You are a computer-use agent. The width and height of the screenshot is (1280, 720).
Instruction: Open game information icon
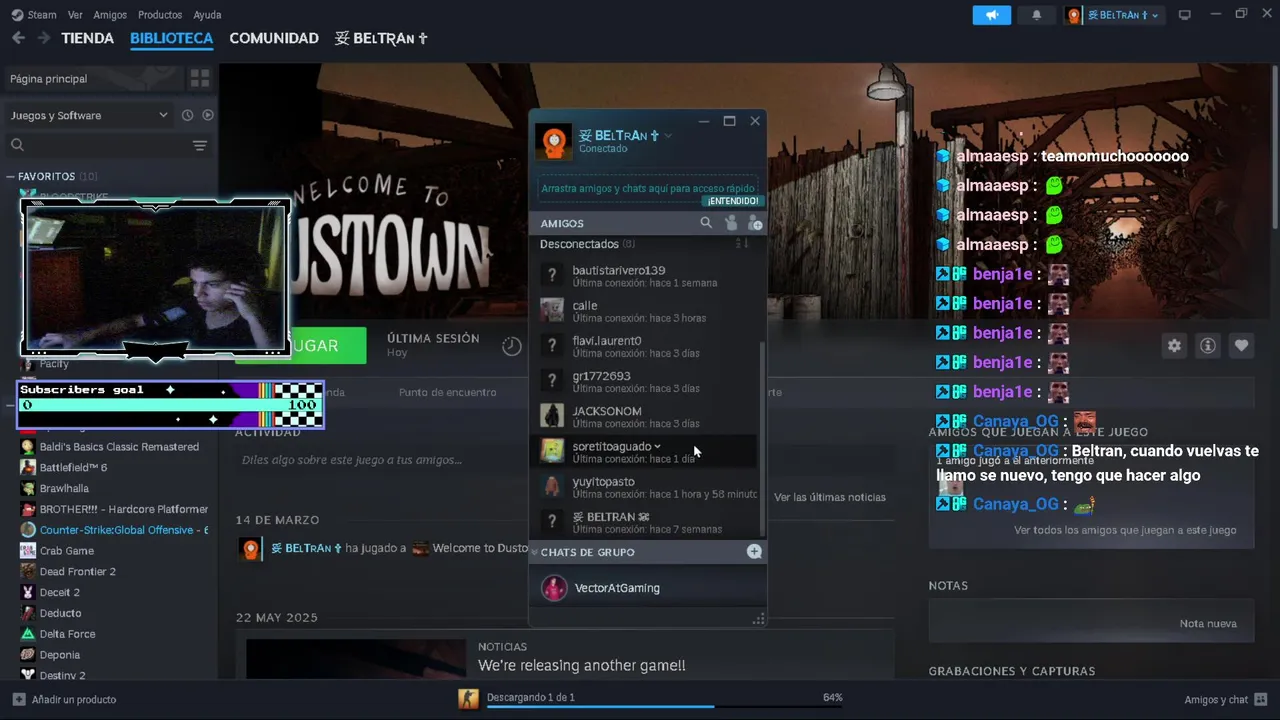click(1208, 345)
